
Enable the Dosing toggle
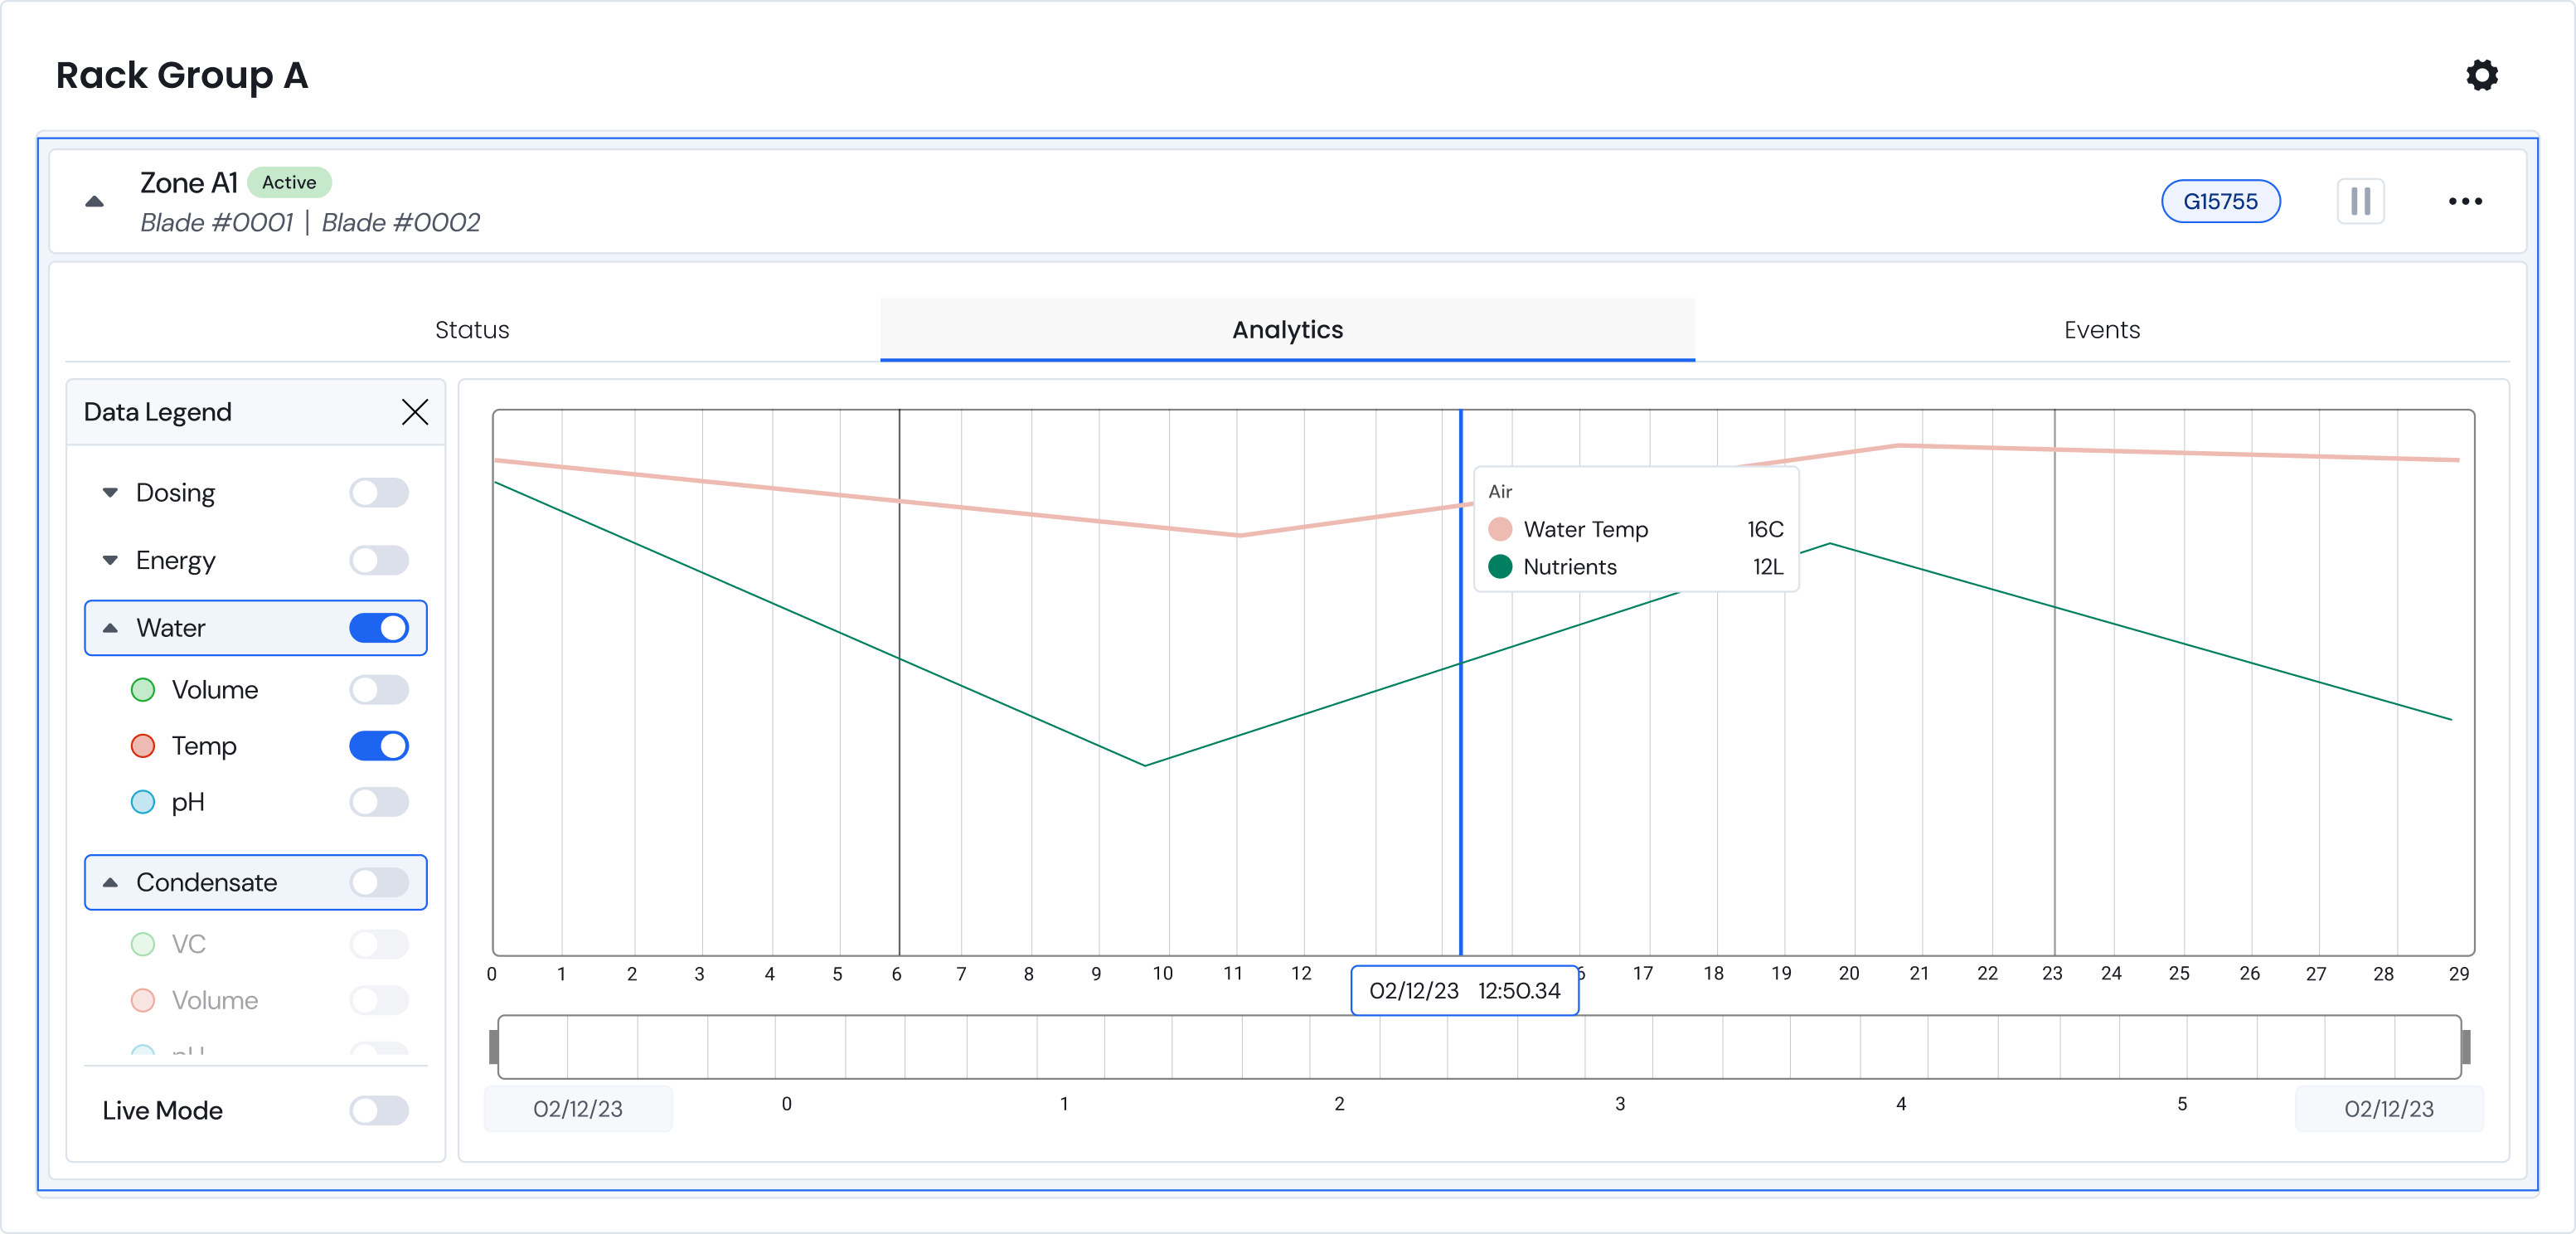pos(379,493)
